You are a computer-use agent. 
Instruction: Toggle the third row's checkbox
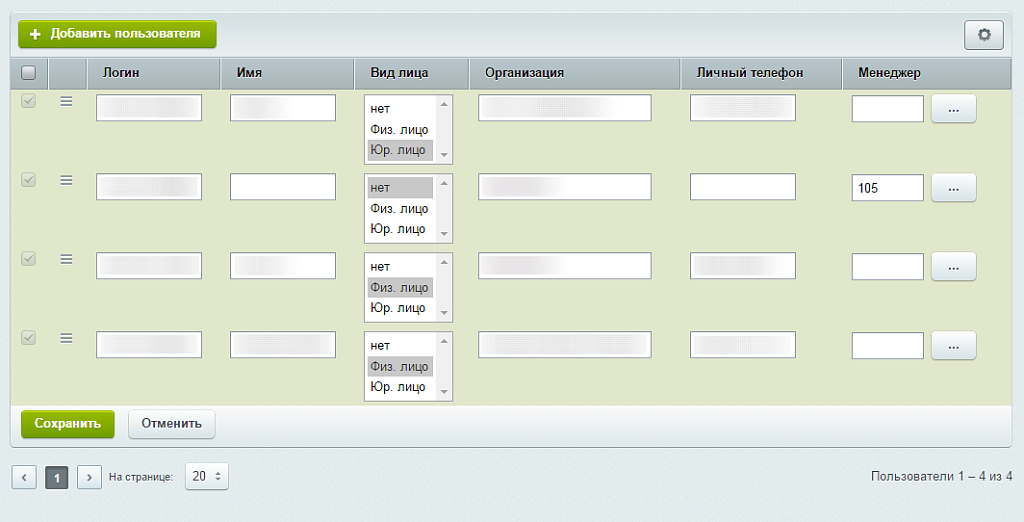pos(28,259)
